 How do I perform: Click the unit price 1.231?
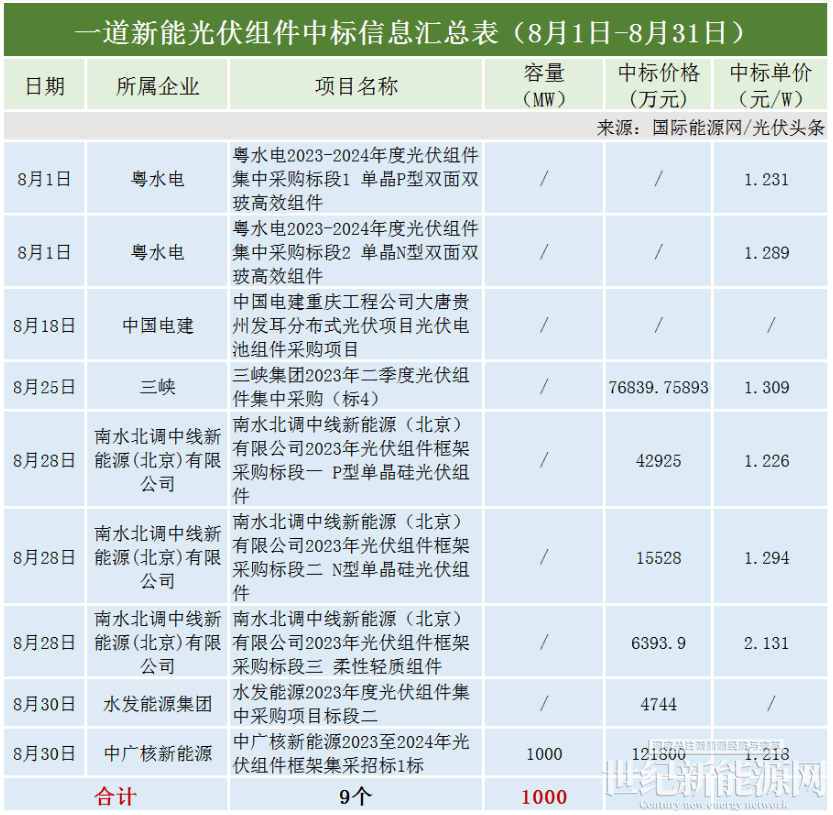click(x=766, y=180)
